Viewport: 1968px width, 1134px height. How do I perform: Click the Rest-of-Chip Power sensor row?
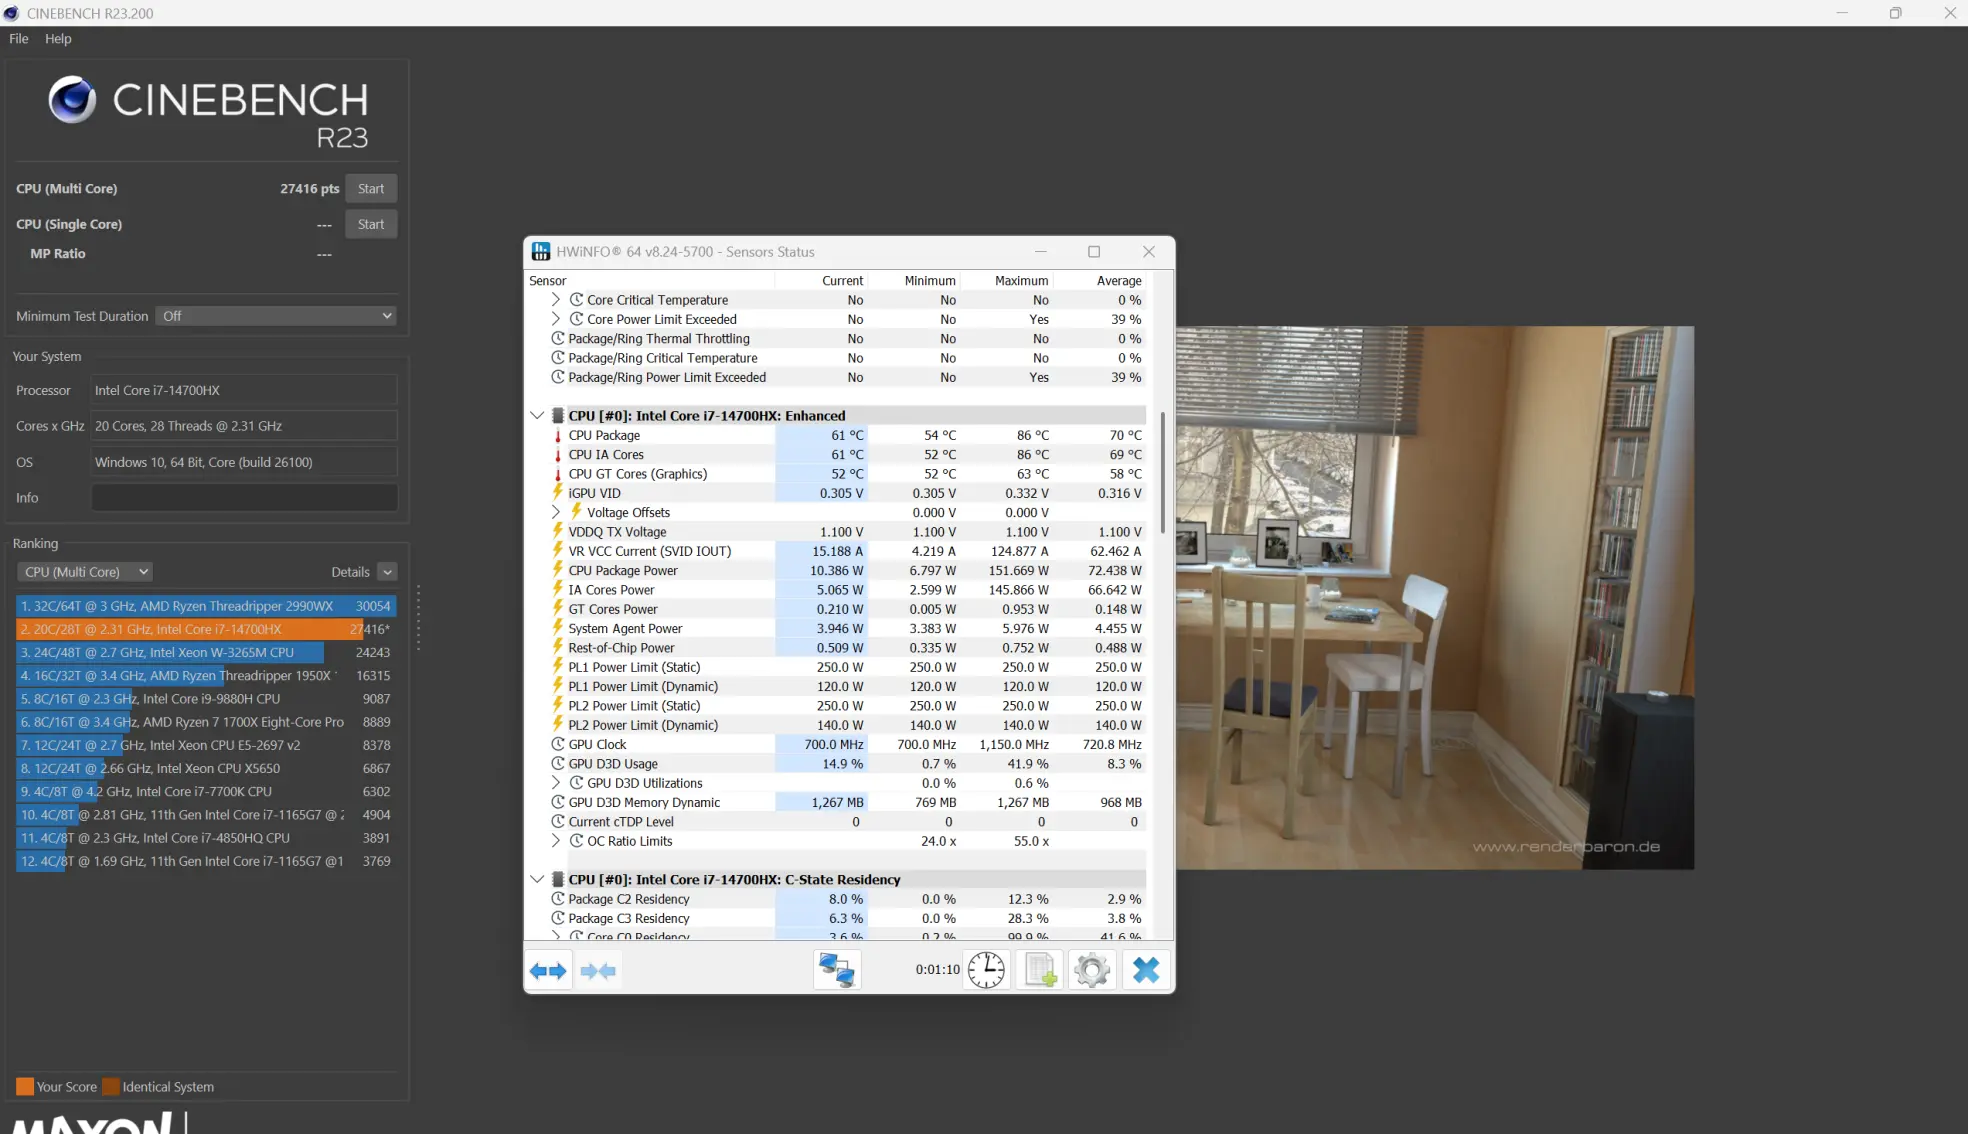846,648
